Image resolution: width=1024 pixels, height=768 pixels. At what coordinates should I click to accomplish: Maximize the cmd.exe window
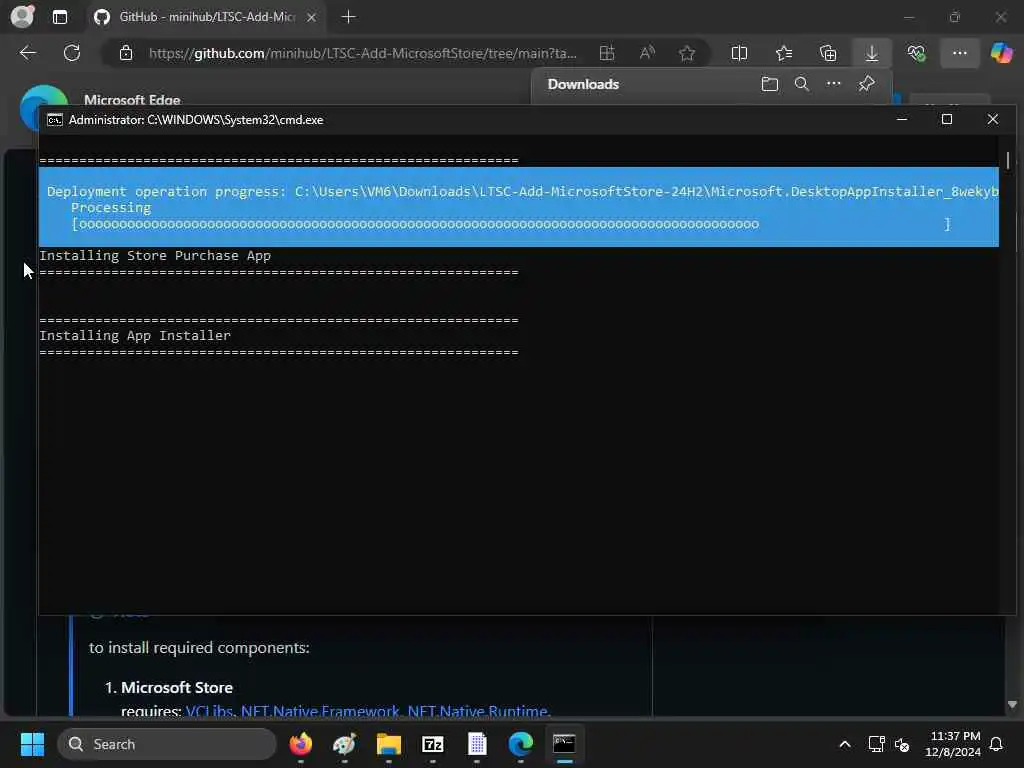(x=947, y=120)
